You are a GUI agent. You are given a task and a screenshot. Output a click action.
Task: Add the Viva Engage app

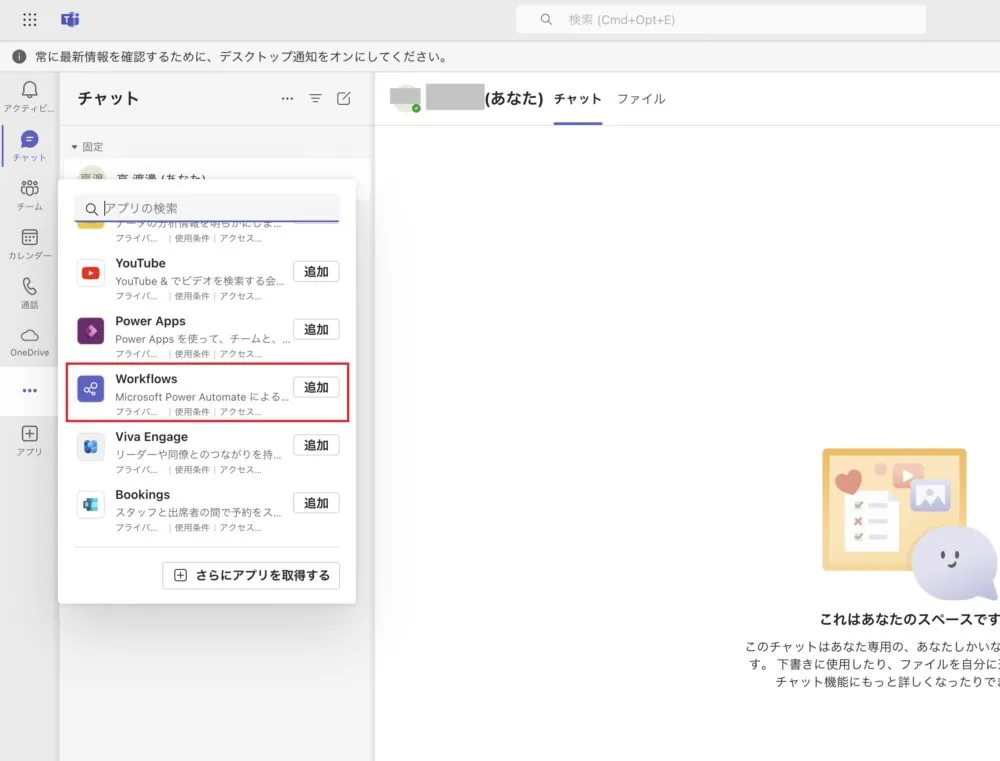pyautogui.click(x=316, y=445)
